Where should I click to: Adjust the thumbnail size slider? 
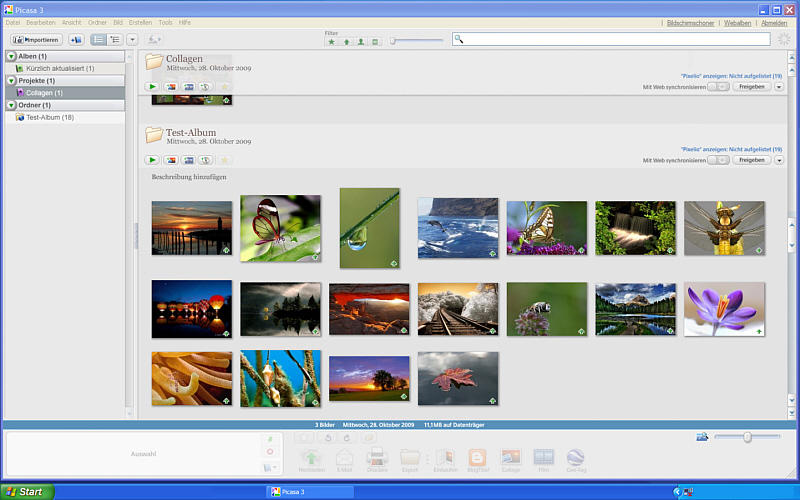[x=747, y=437]
